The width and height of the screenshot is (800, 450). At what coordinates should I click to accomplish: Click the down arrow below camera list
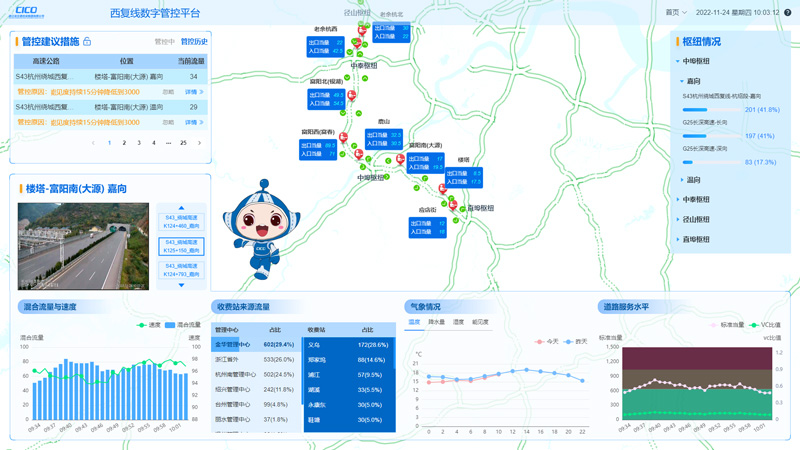(181, 285)
